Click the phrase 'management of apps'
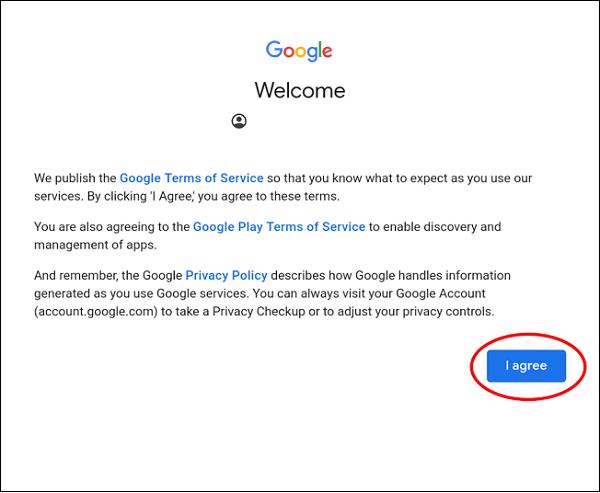The width and height of the screenshot is (600, 493). pyautogui.click(x=95, y=245)
